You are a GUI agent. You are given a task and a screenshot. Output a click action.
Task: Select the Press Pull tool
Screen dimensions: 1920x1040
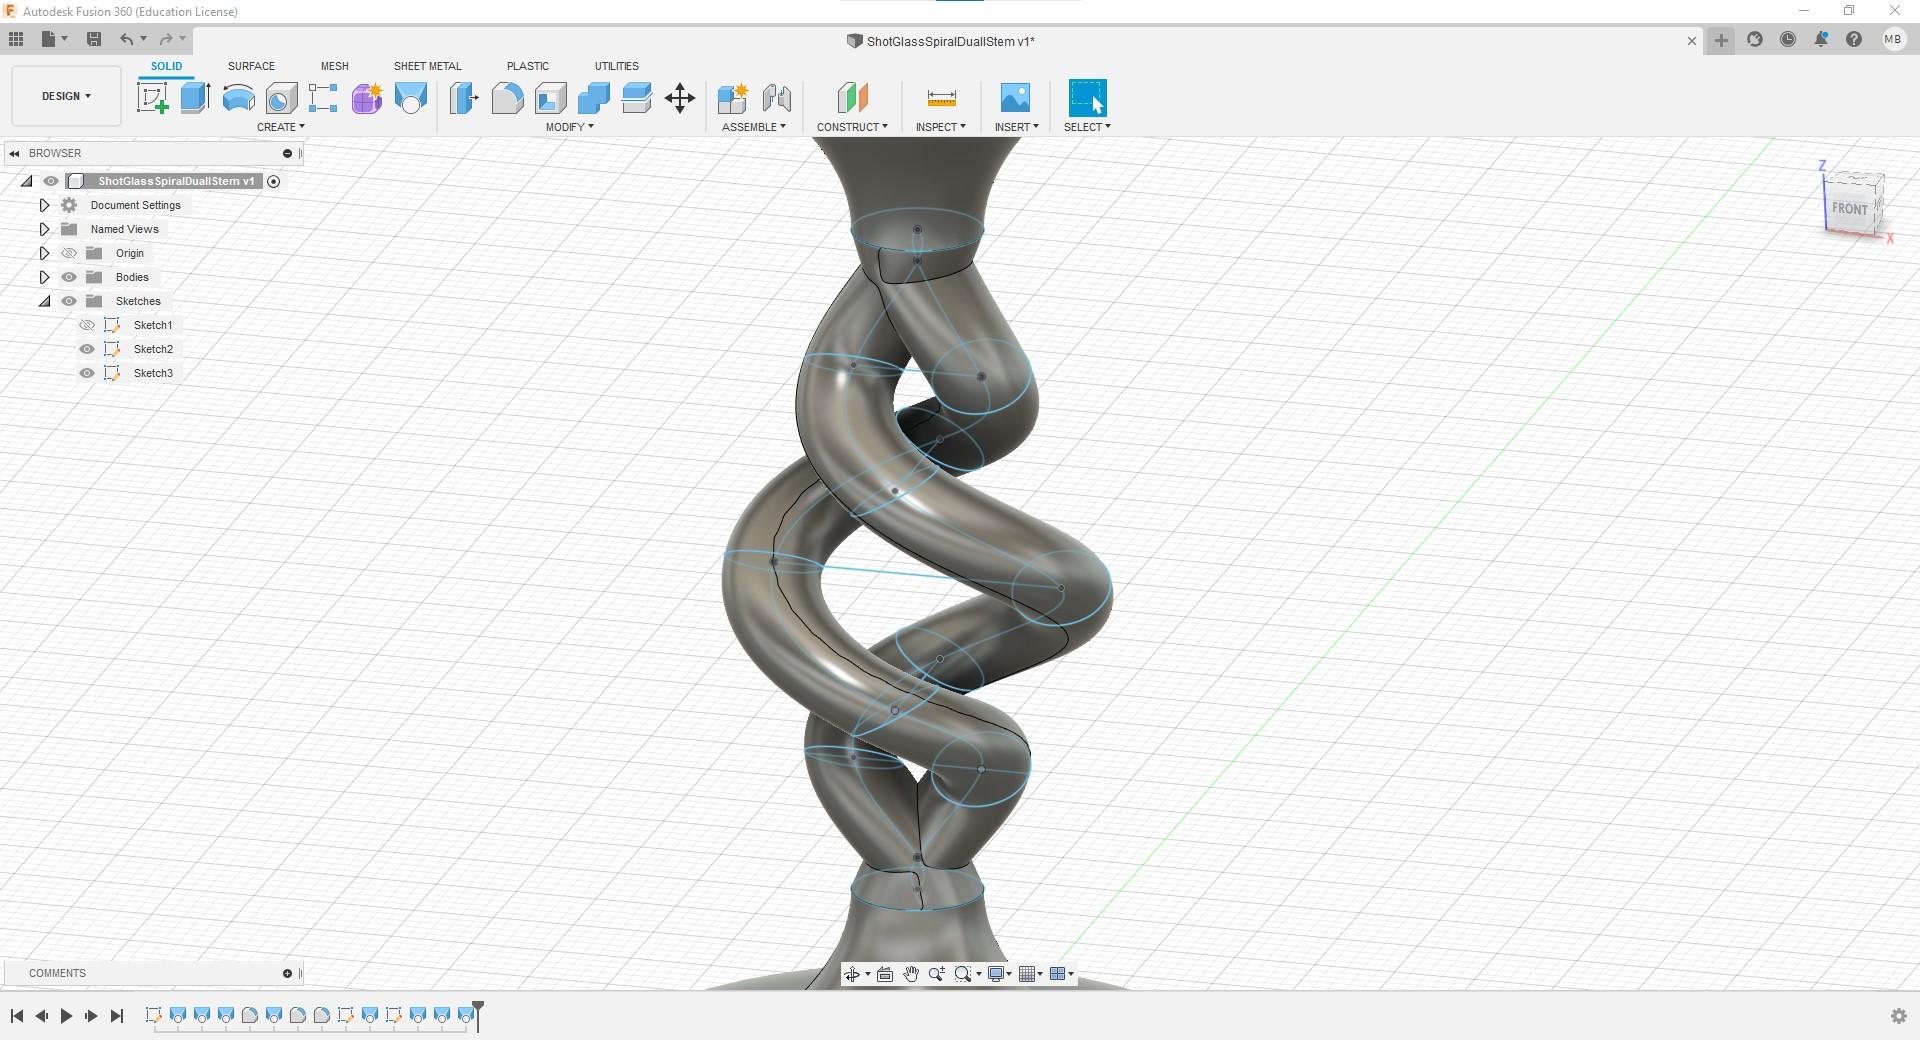click(464, 98)
